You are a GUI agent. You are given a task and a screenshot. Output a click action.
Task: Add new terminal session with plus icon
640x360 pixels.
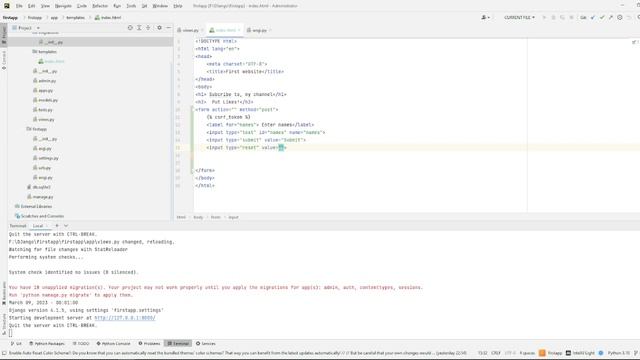pos(57,226)
